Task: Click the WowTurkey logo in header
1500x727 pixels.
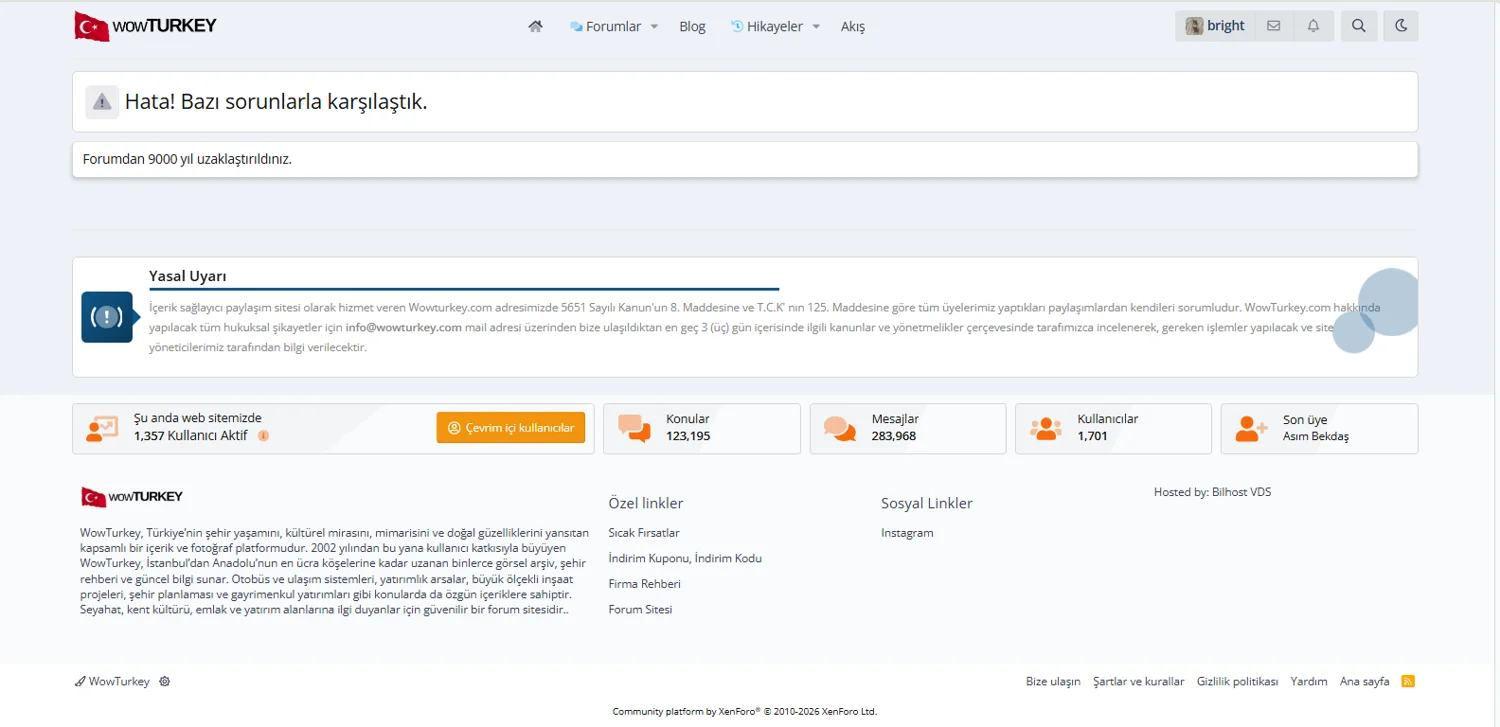Action: (146, 26)
